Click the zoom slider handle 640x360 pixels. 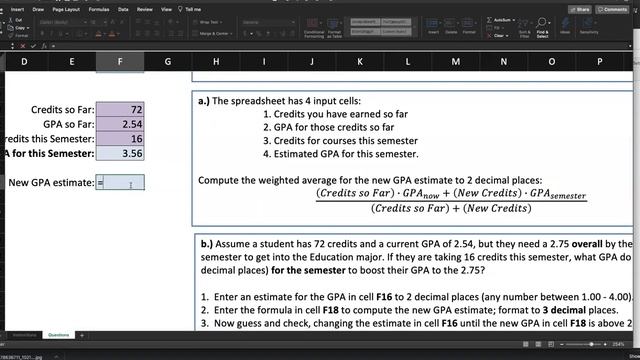[591, 344]
